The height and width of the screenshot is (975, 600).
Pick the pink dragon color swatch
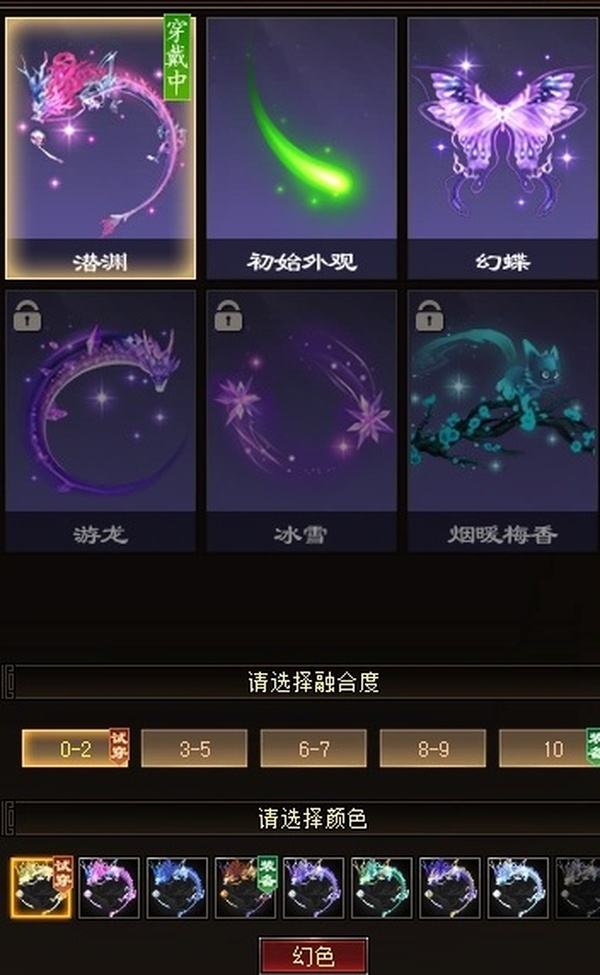click(x=109, y=887)
